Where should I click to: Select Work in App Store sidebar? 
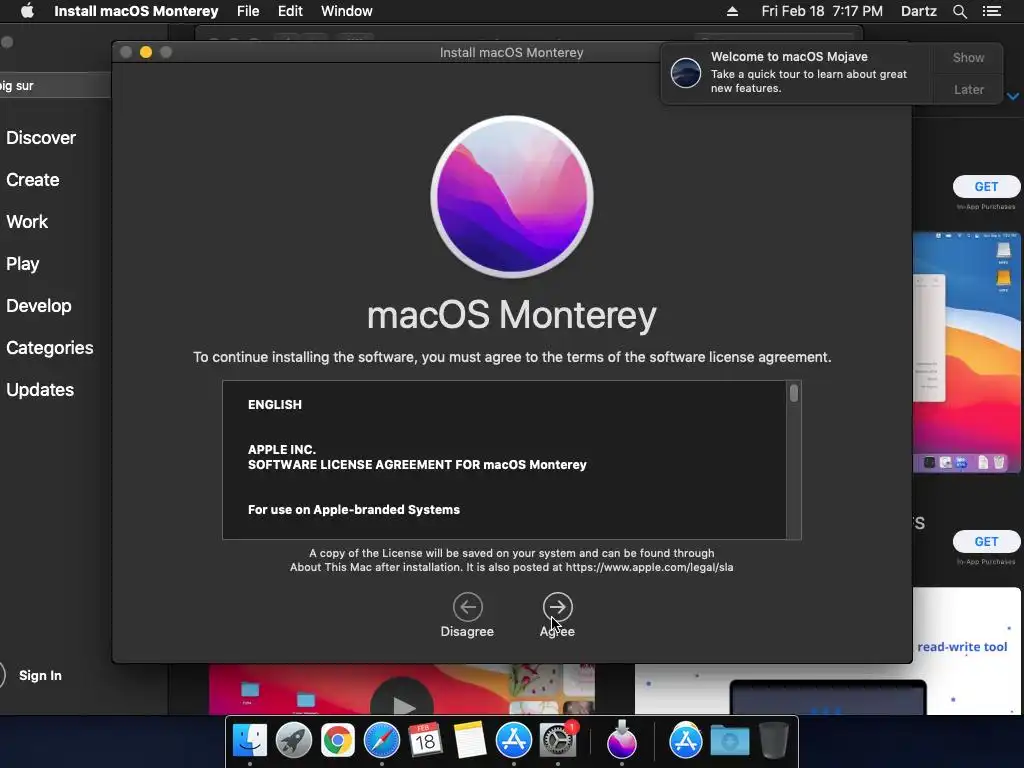pos(27,221)
